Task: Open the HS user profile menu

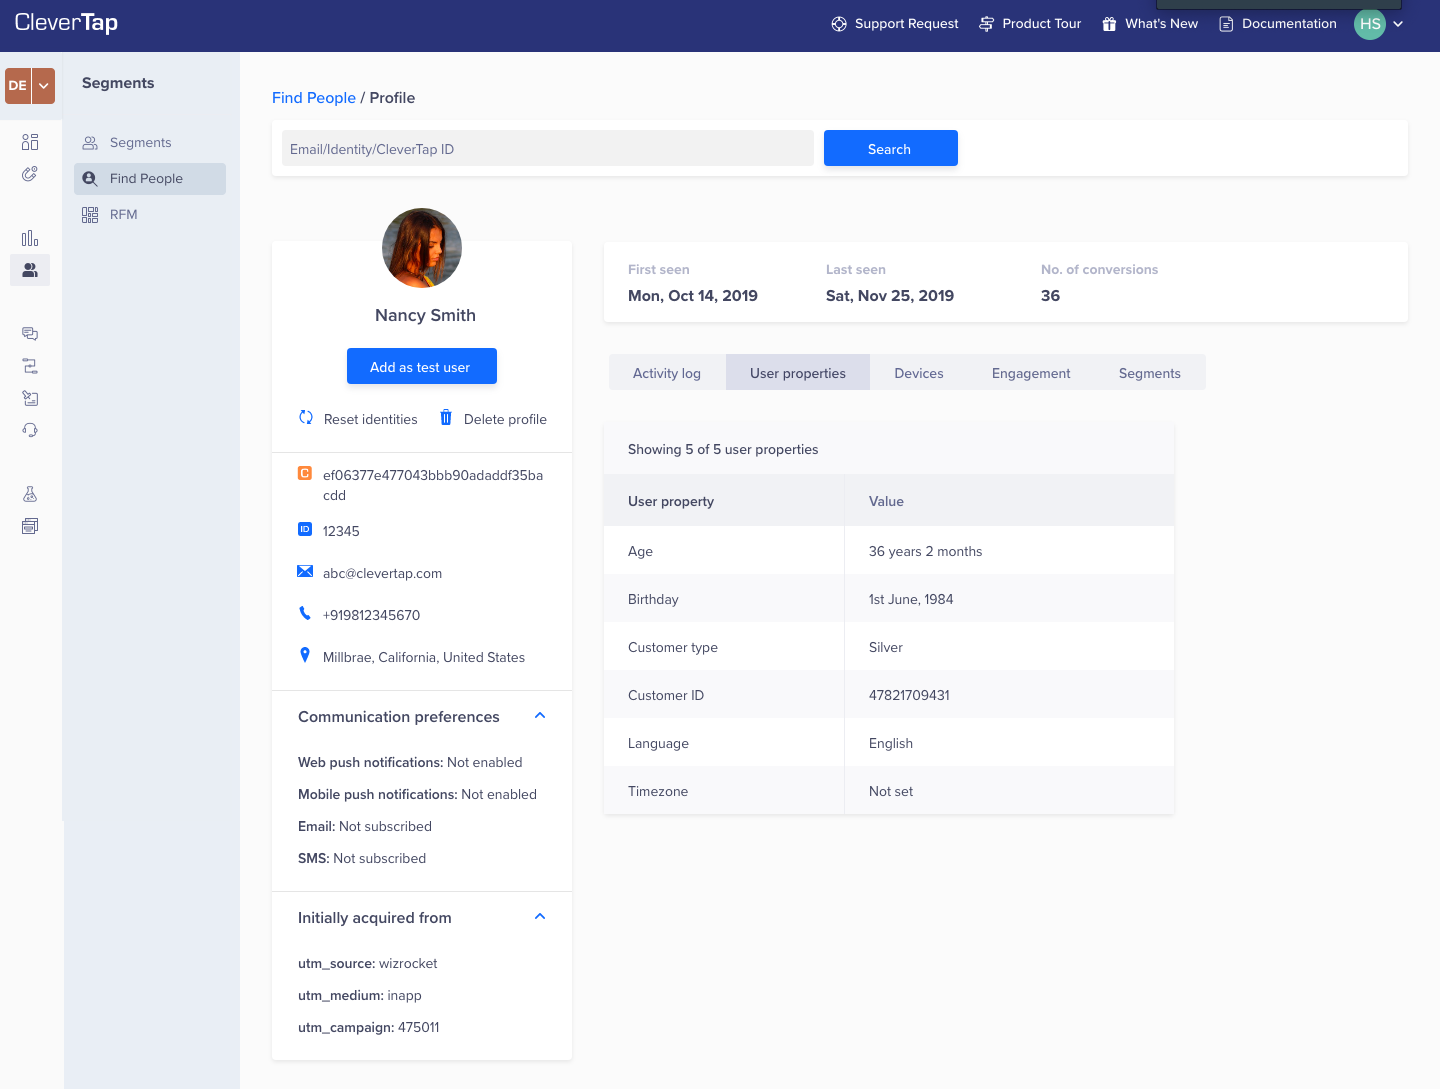Action: click(1379, 24)
